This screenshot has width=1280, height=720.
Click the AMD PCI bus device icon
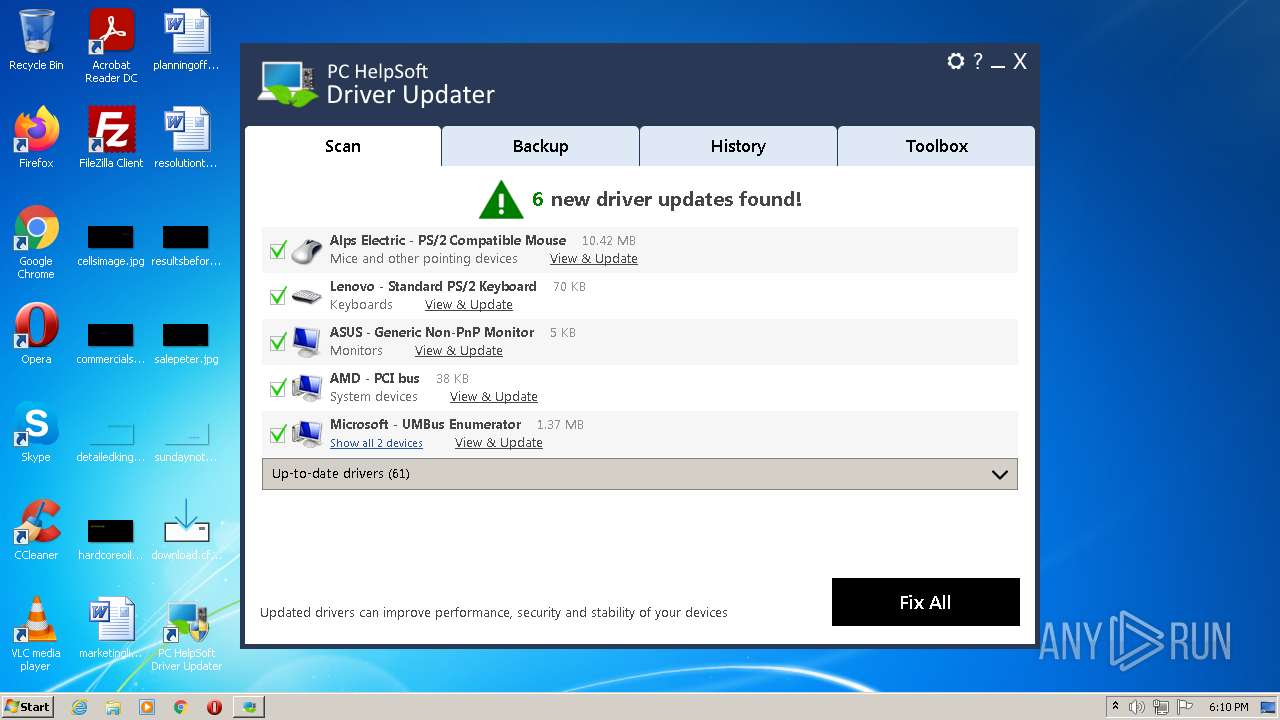coord(307,387)
